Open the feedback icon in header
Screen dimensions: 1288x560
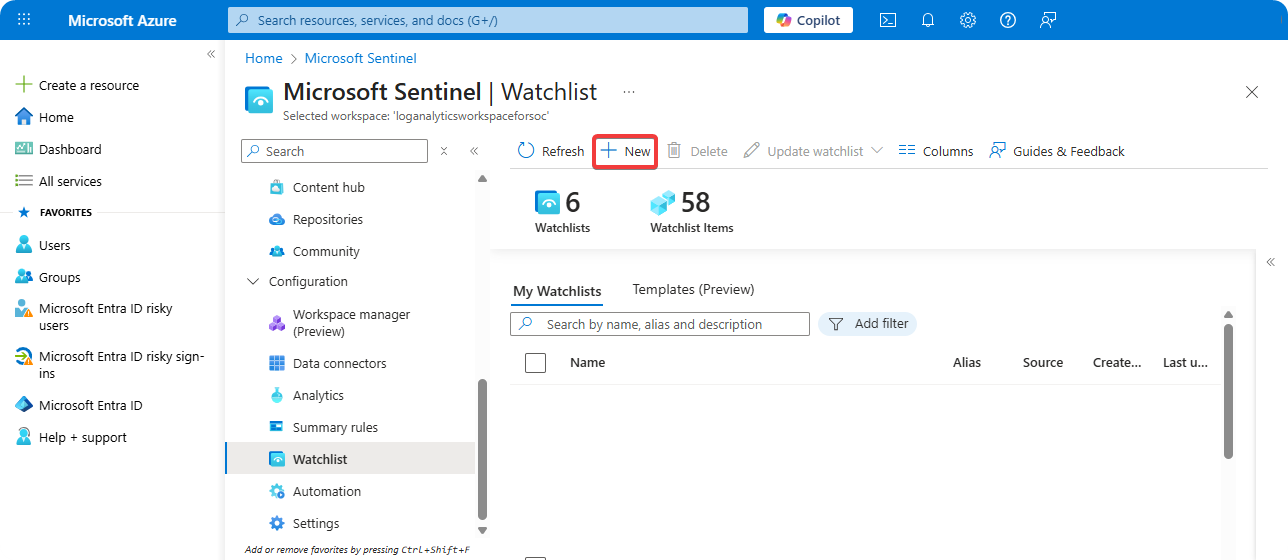click(x=1048, y=20)
